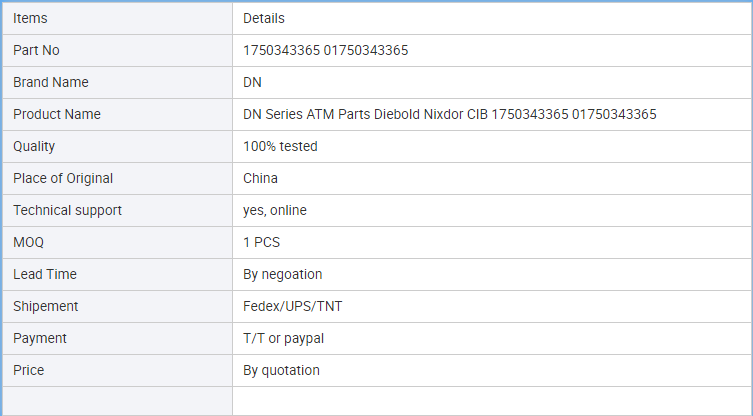Viewport: 753px width, 416px height.
Task: Select the 'Quality' label cell
Action: (34, 146)
